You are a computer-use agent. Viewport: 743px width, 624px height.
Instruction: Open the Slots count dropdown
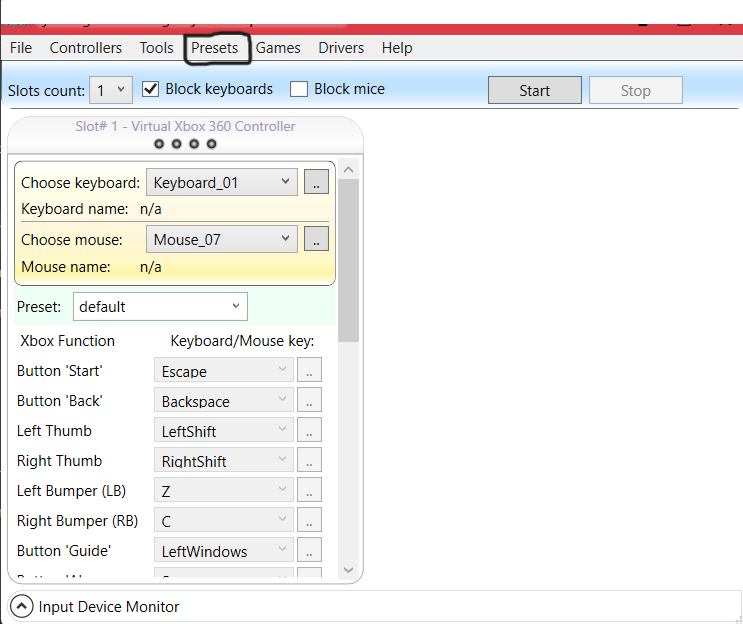click(111, 90)
